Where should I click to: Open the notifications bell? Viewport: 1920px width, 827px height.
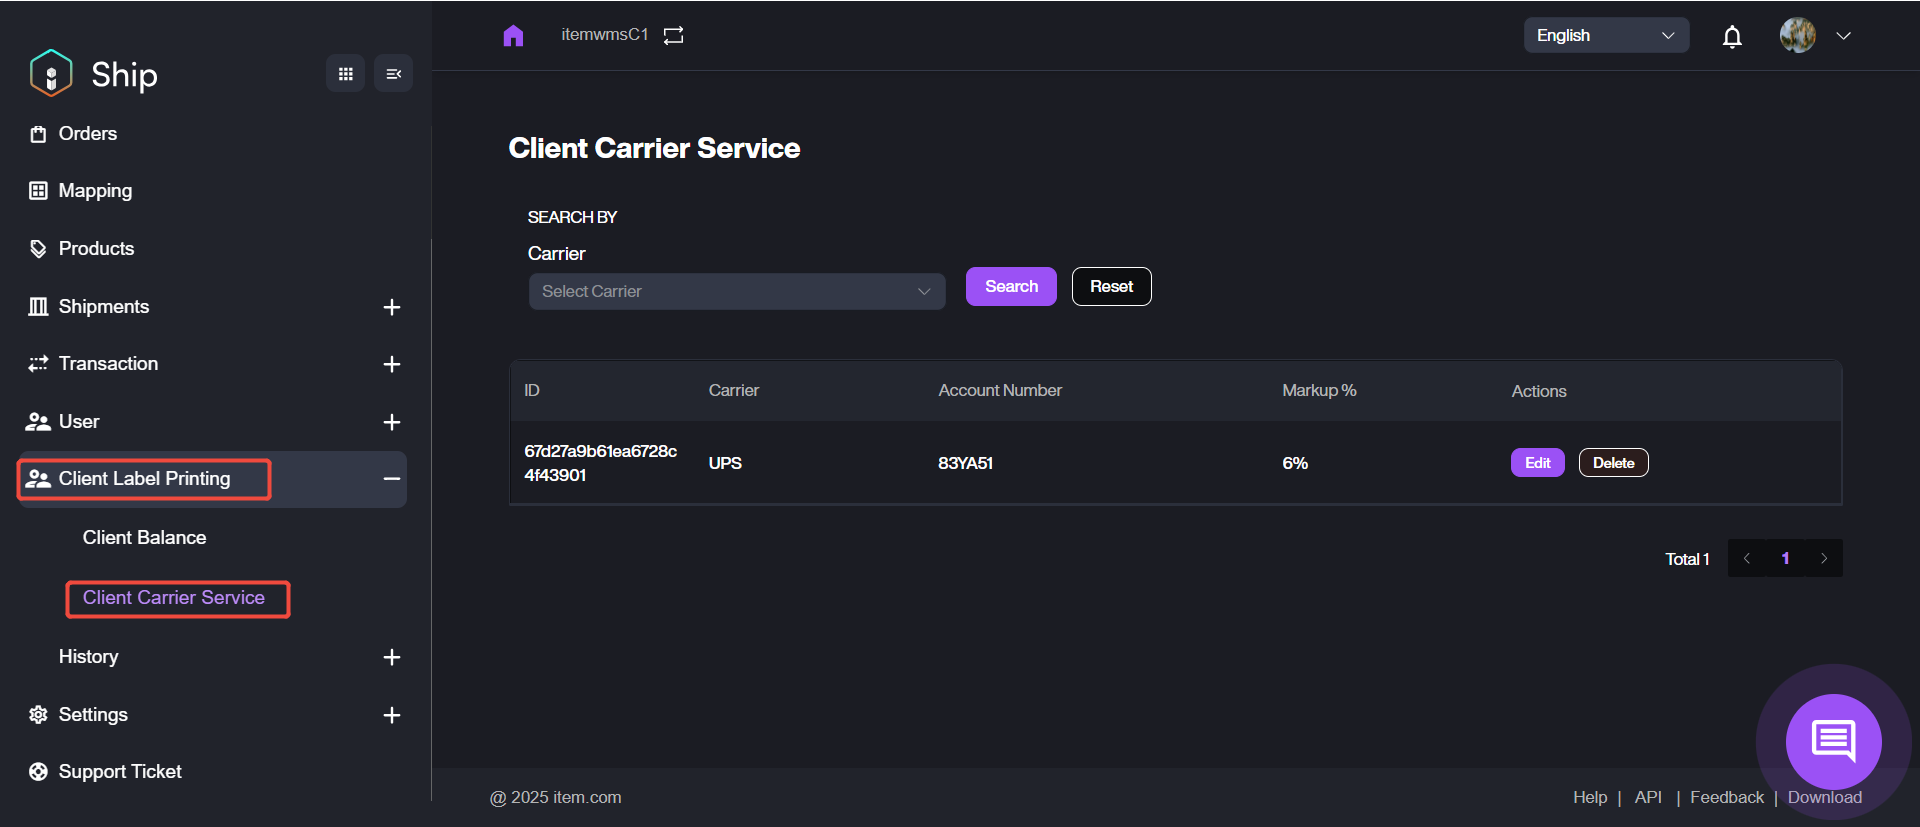coord(1732,37)
